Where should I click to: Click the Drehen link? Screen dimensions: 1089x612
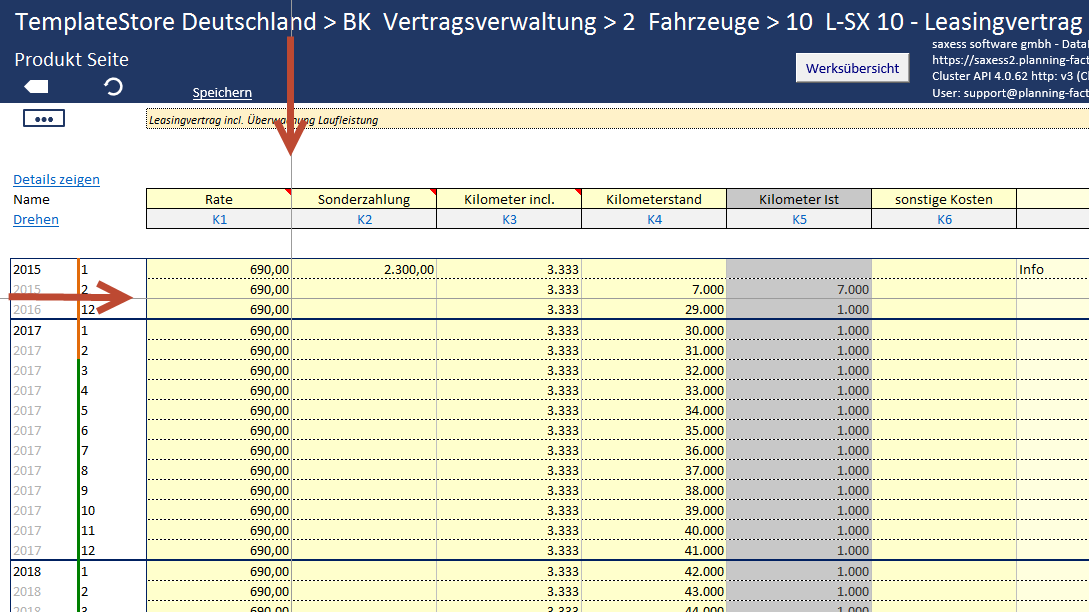pyautogui.click(x=36, y=220)
